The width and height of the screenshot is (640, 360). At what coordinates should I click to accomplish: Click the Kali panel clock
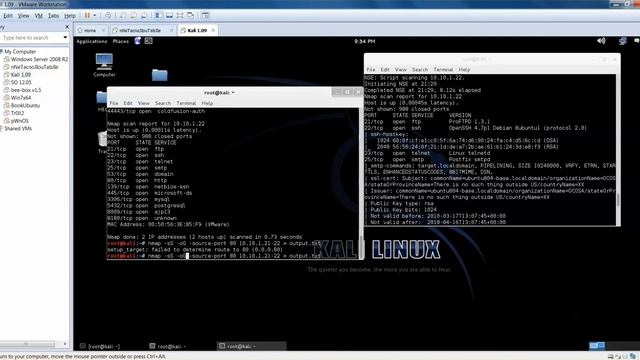pos(364,41)
